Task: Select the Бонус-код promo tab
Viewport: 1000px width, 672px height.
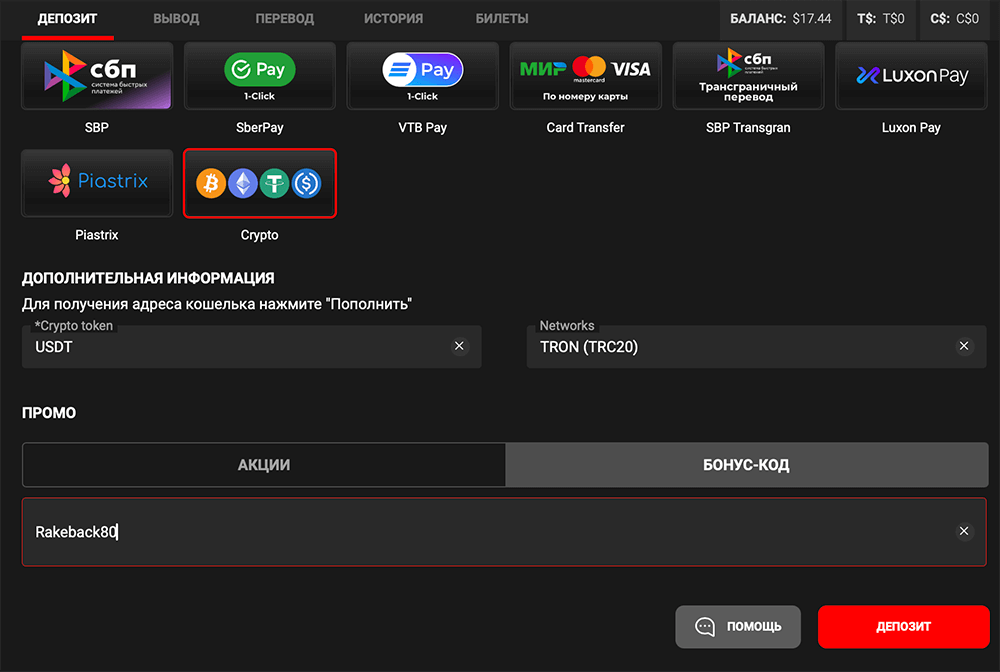Action: pyautogui.click(x=747, y=465)
